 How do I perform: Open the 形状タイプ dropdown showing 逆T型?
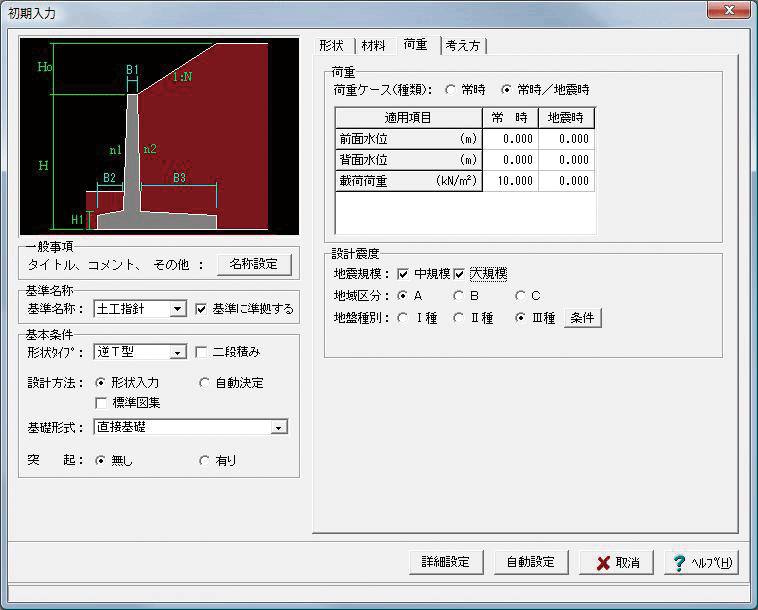(x=140, y=352)
